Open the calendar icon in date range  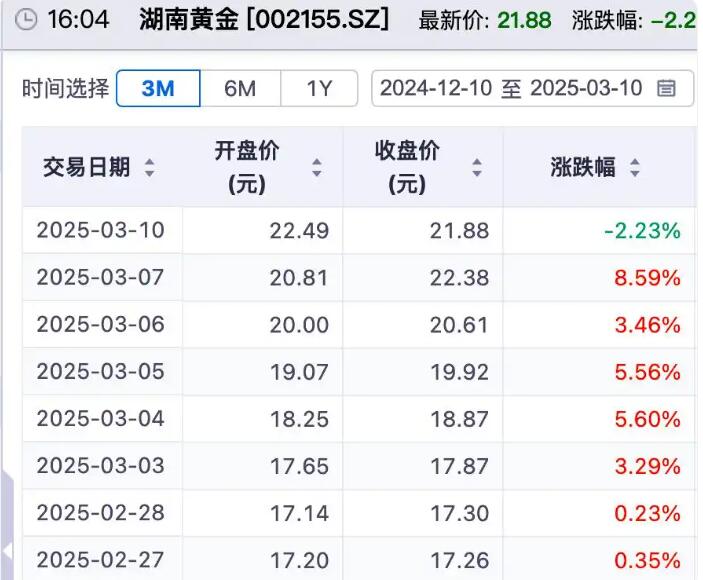coord(666,89)
